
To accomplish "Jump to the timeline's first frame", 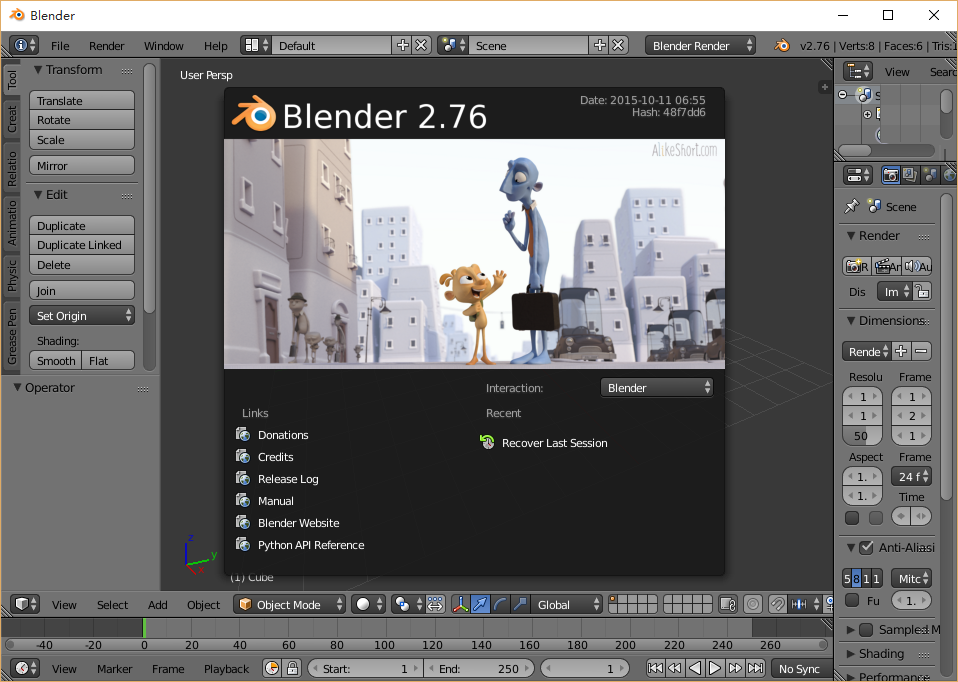I will coord(655,668).
